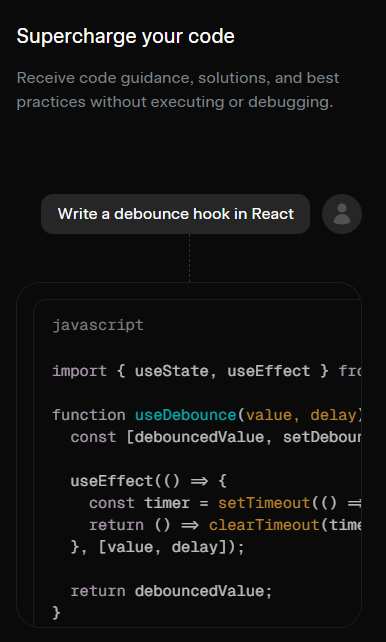Click the 'useEffect(() ⇒ {' line
This screenshot has width=386, height=642.
(x=149, y=481)
